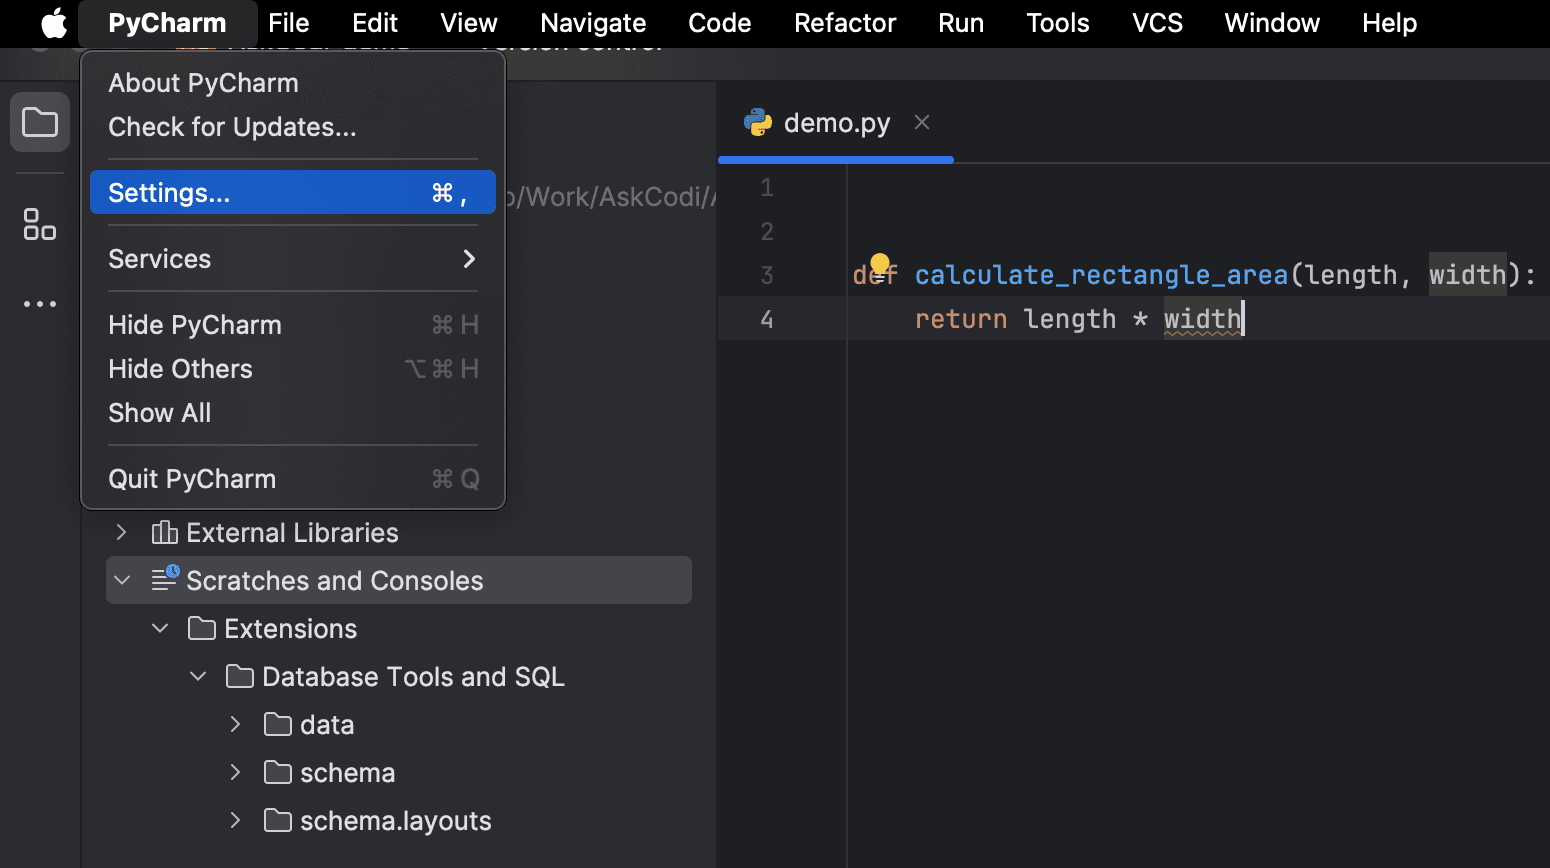Expand the schema.layouts folder
The height and width of the screenshot is (868, 1550).
click(236, 820)
